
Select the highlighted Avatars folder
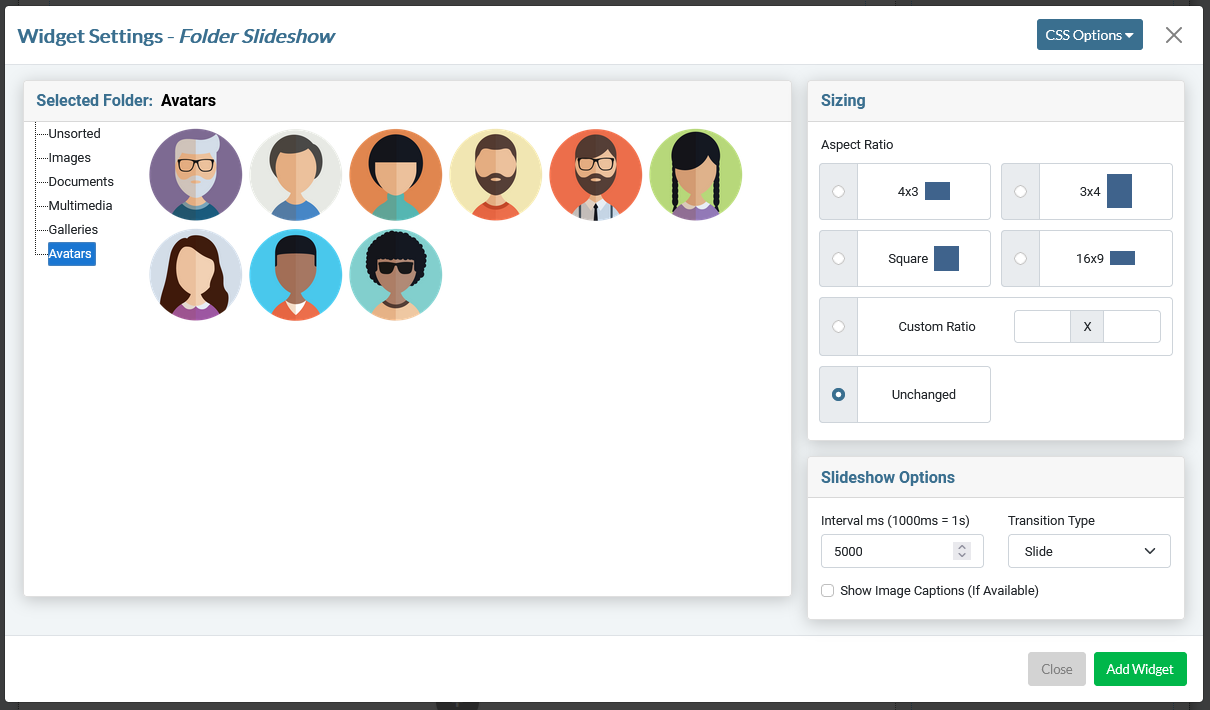[x=72, y=254]
